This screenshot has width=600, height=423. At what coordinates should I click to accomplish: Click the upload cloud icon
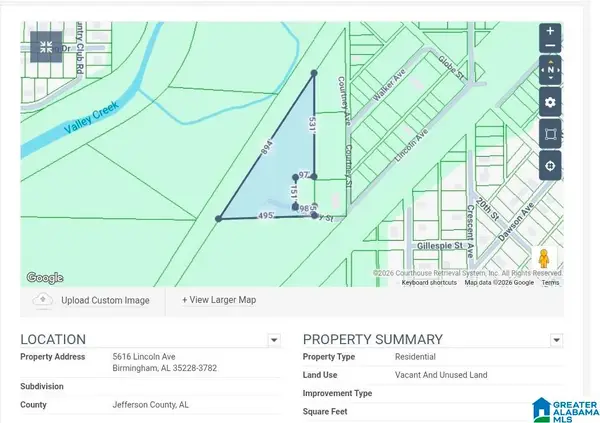(x=42, y=300)
